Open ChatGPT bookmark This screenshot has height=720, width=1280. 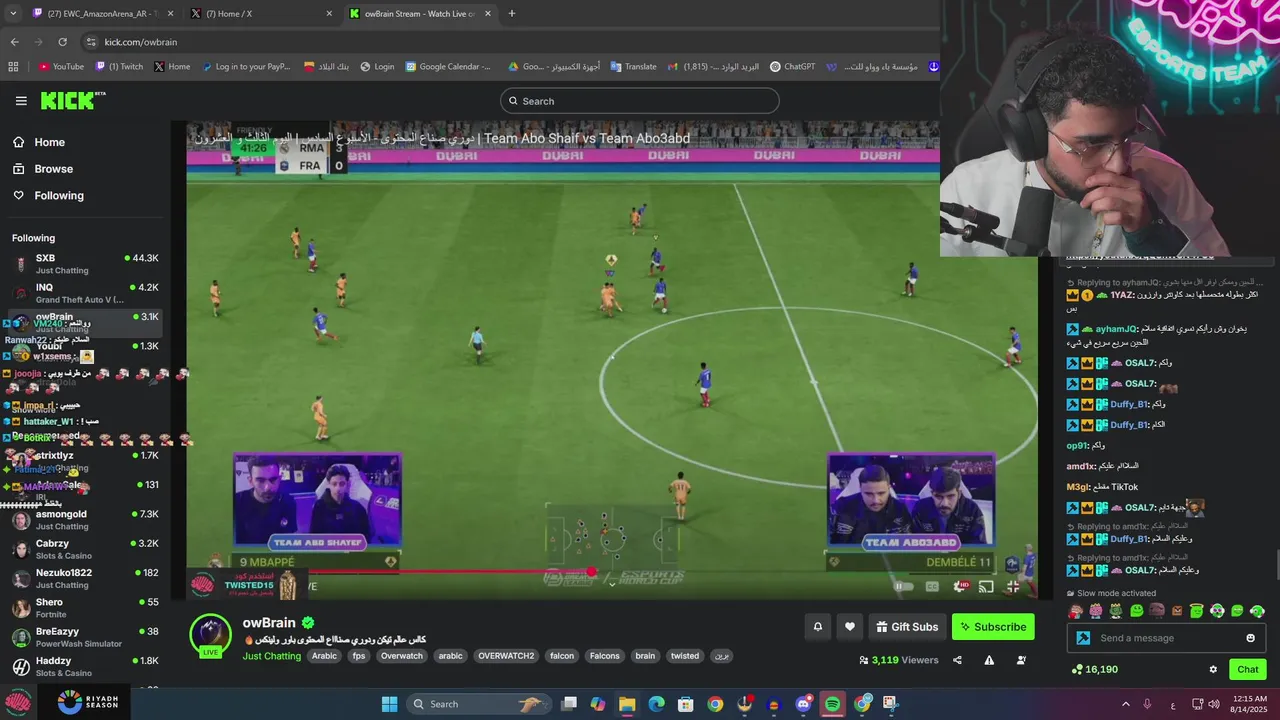pos(792,67)
